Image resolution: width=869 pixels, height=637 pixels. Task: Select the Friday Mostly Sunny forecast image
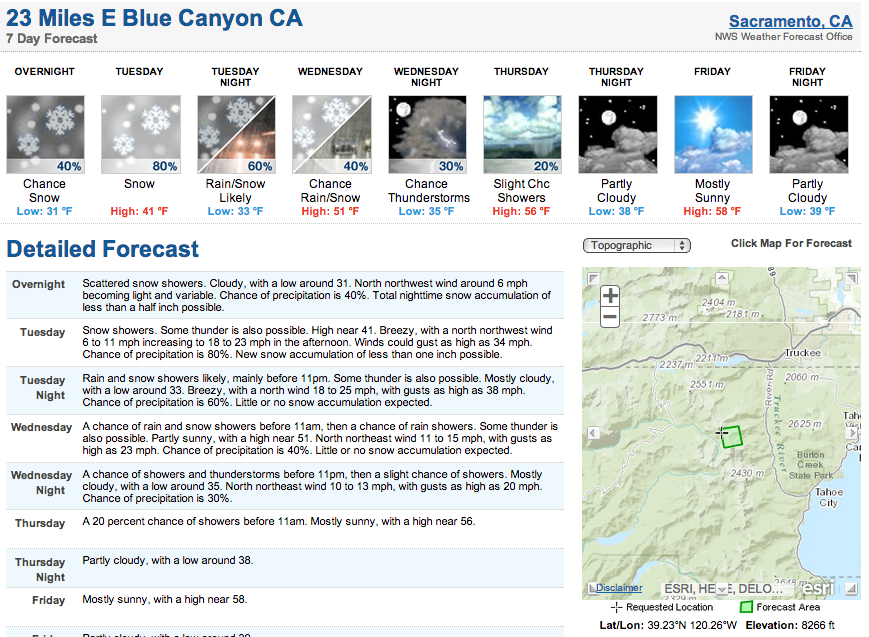click(713, 135)
